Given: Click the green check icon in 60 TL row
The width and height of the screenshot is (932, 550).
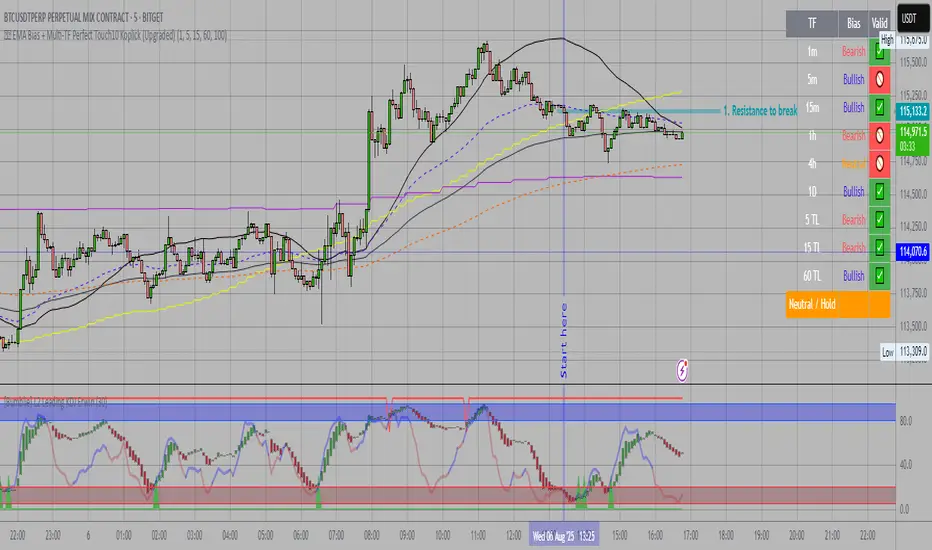Looking at the screenshot, I should (x=879, y=275).
